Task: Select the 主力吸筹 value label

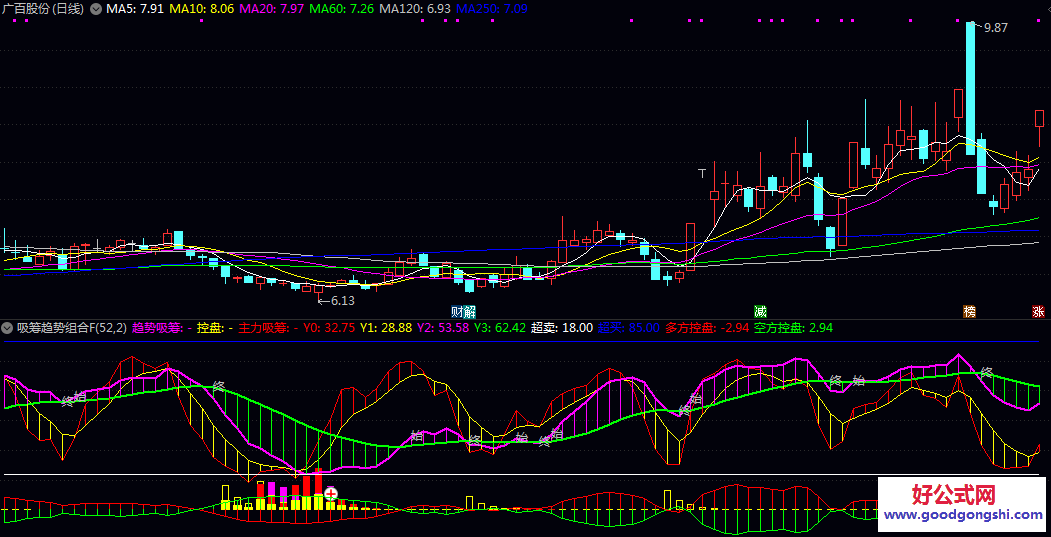Action: point(269,328)
